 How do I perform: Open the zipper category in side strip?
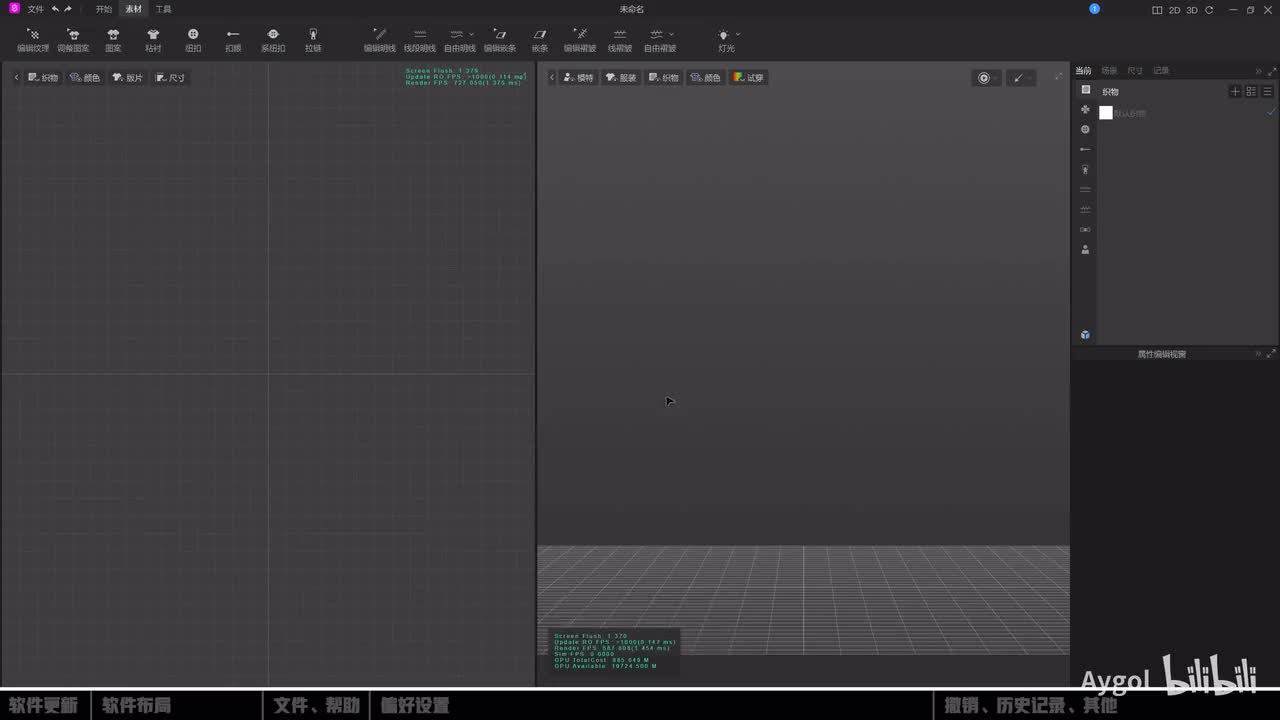point(1086,170)
